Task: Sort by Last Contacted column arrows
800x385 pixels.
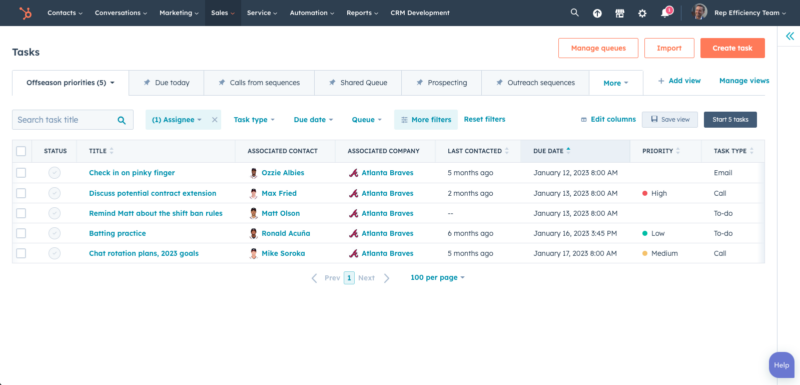Action: click(507, 151)
